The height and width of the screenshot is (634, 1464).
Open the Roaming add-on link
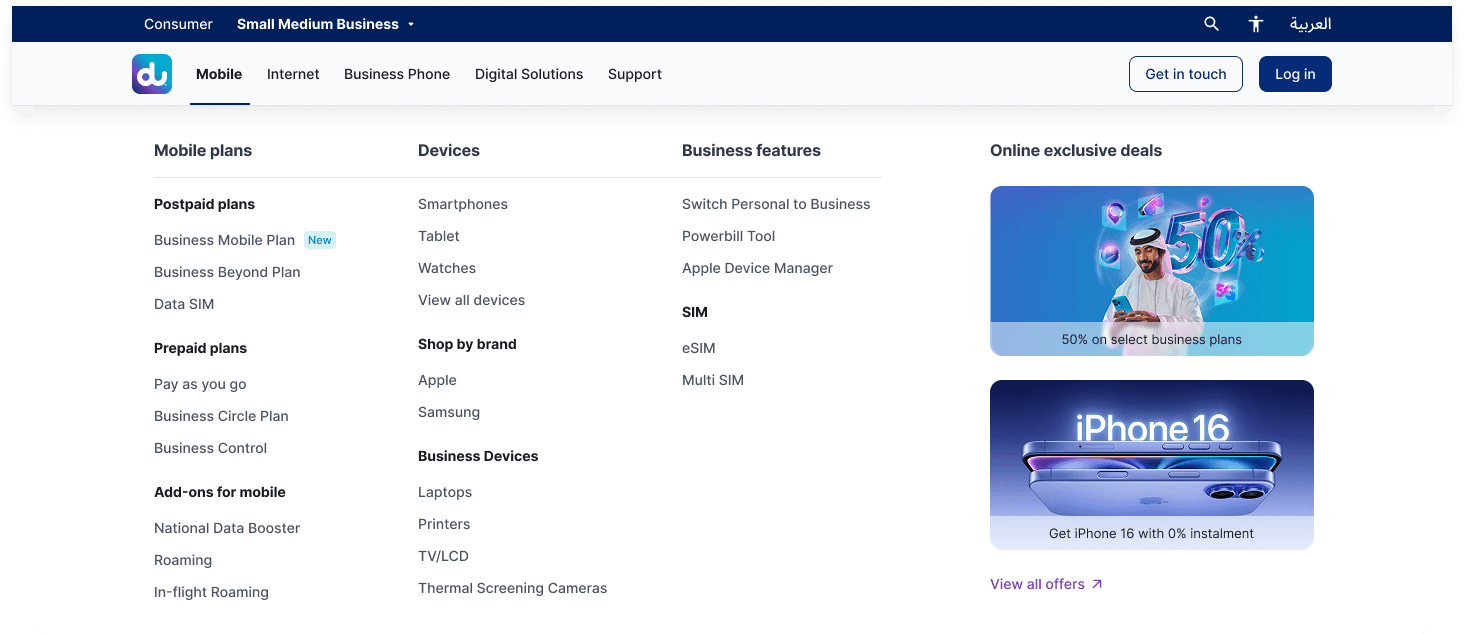tap(183, 560)
